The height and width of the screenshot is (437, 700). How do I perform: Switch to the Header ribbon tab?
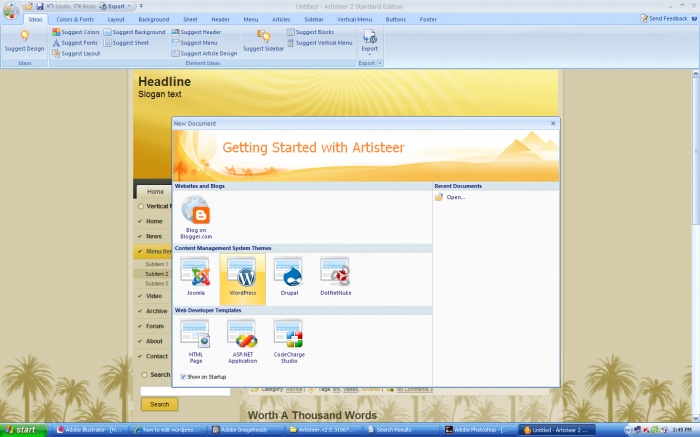coord(220,19)
